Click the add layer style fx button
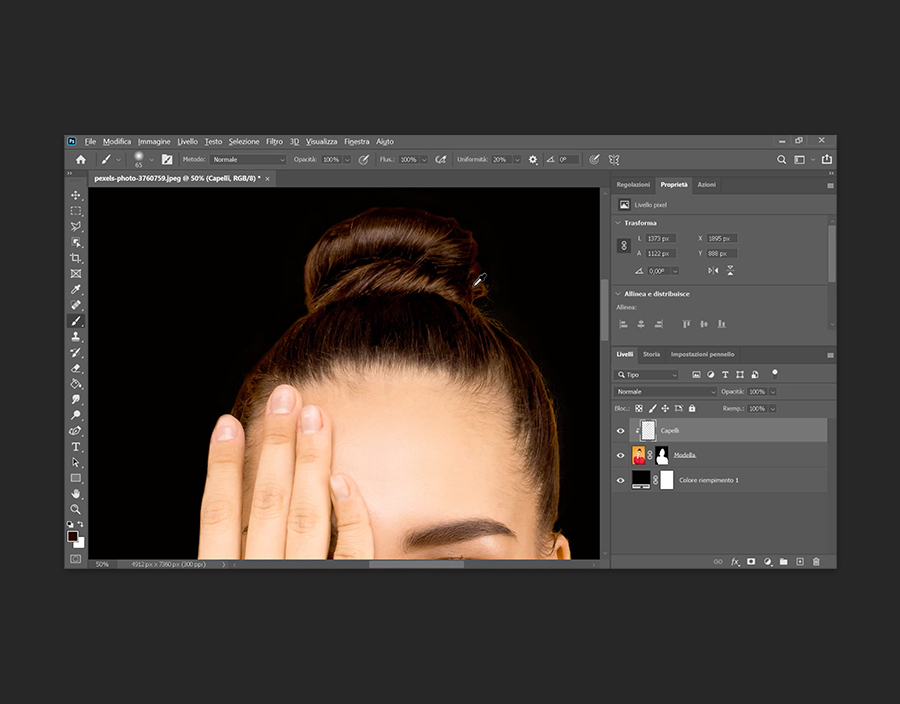 735,562
